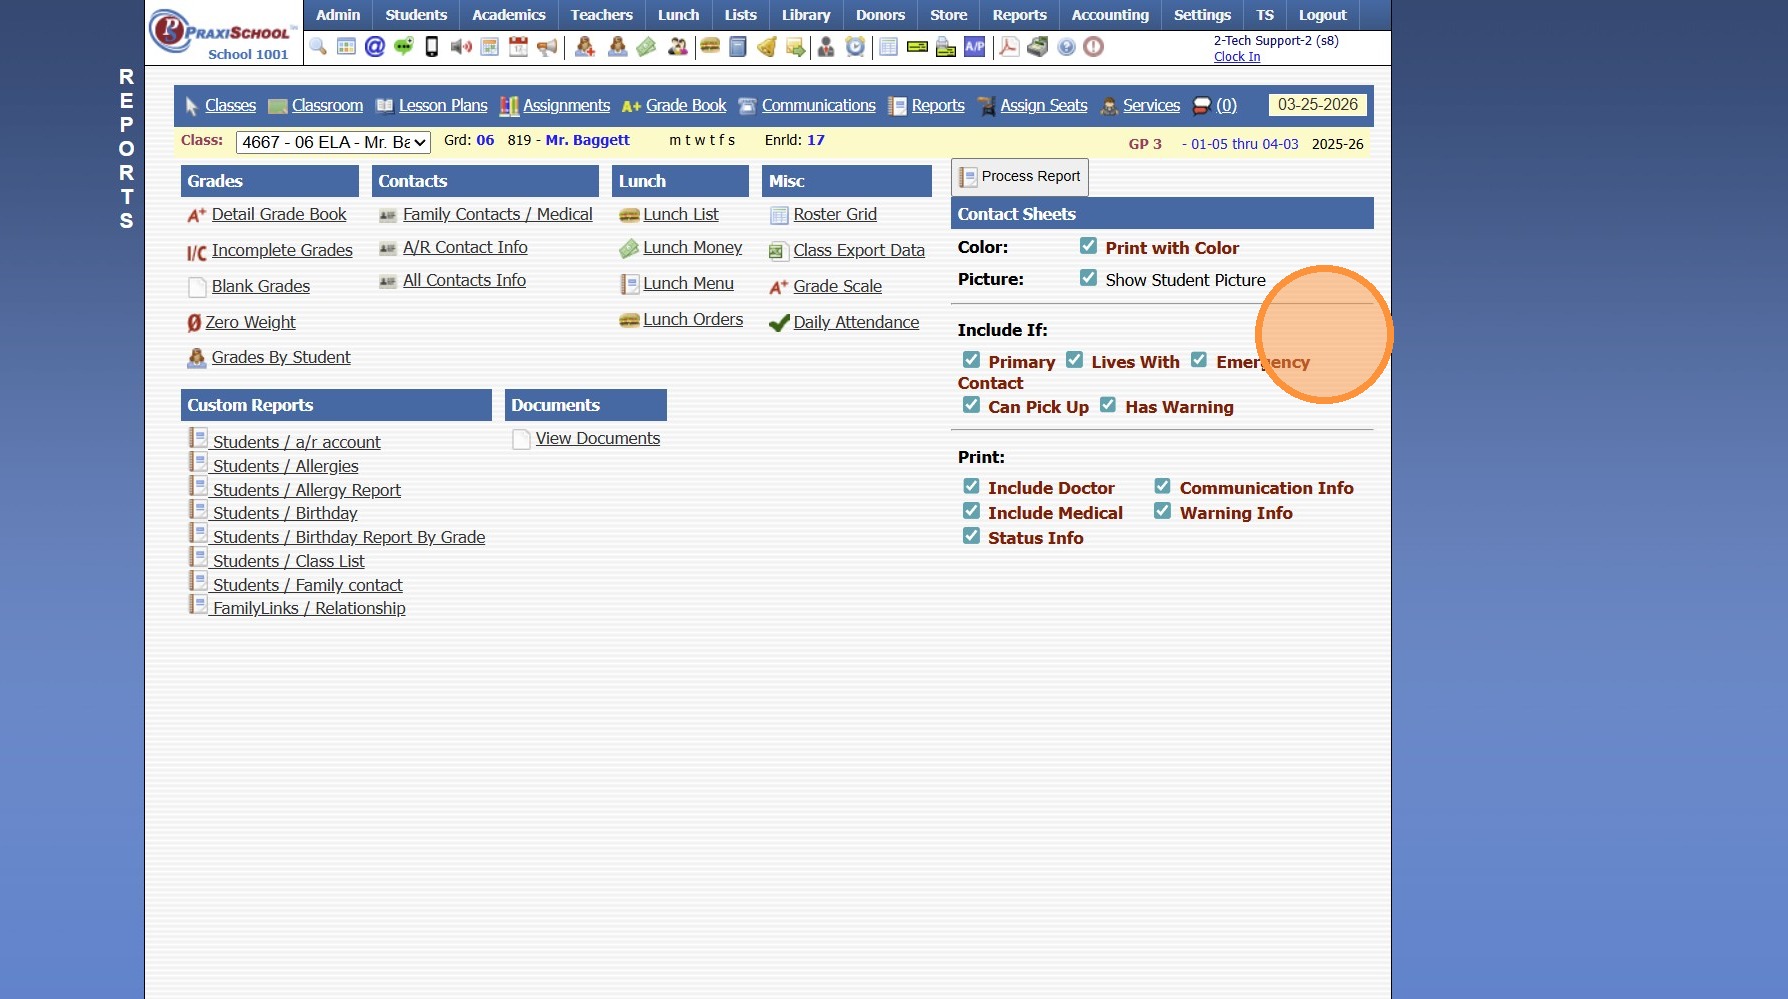The width and height of the screenshot is (1788, 999).
Task: Uncheck the Include Doctor checkbox
Action: click(x=971, y=486)
